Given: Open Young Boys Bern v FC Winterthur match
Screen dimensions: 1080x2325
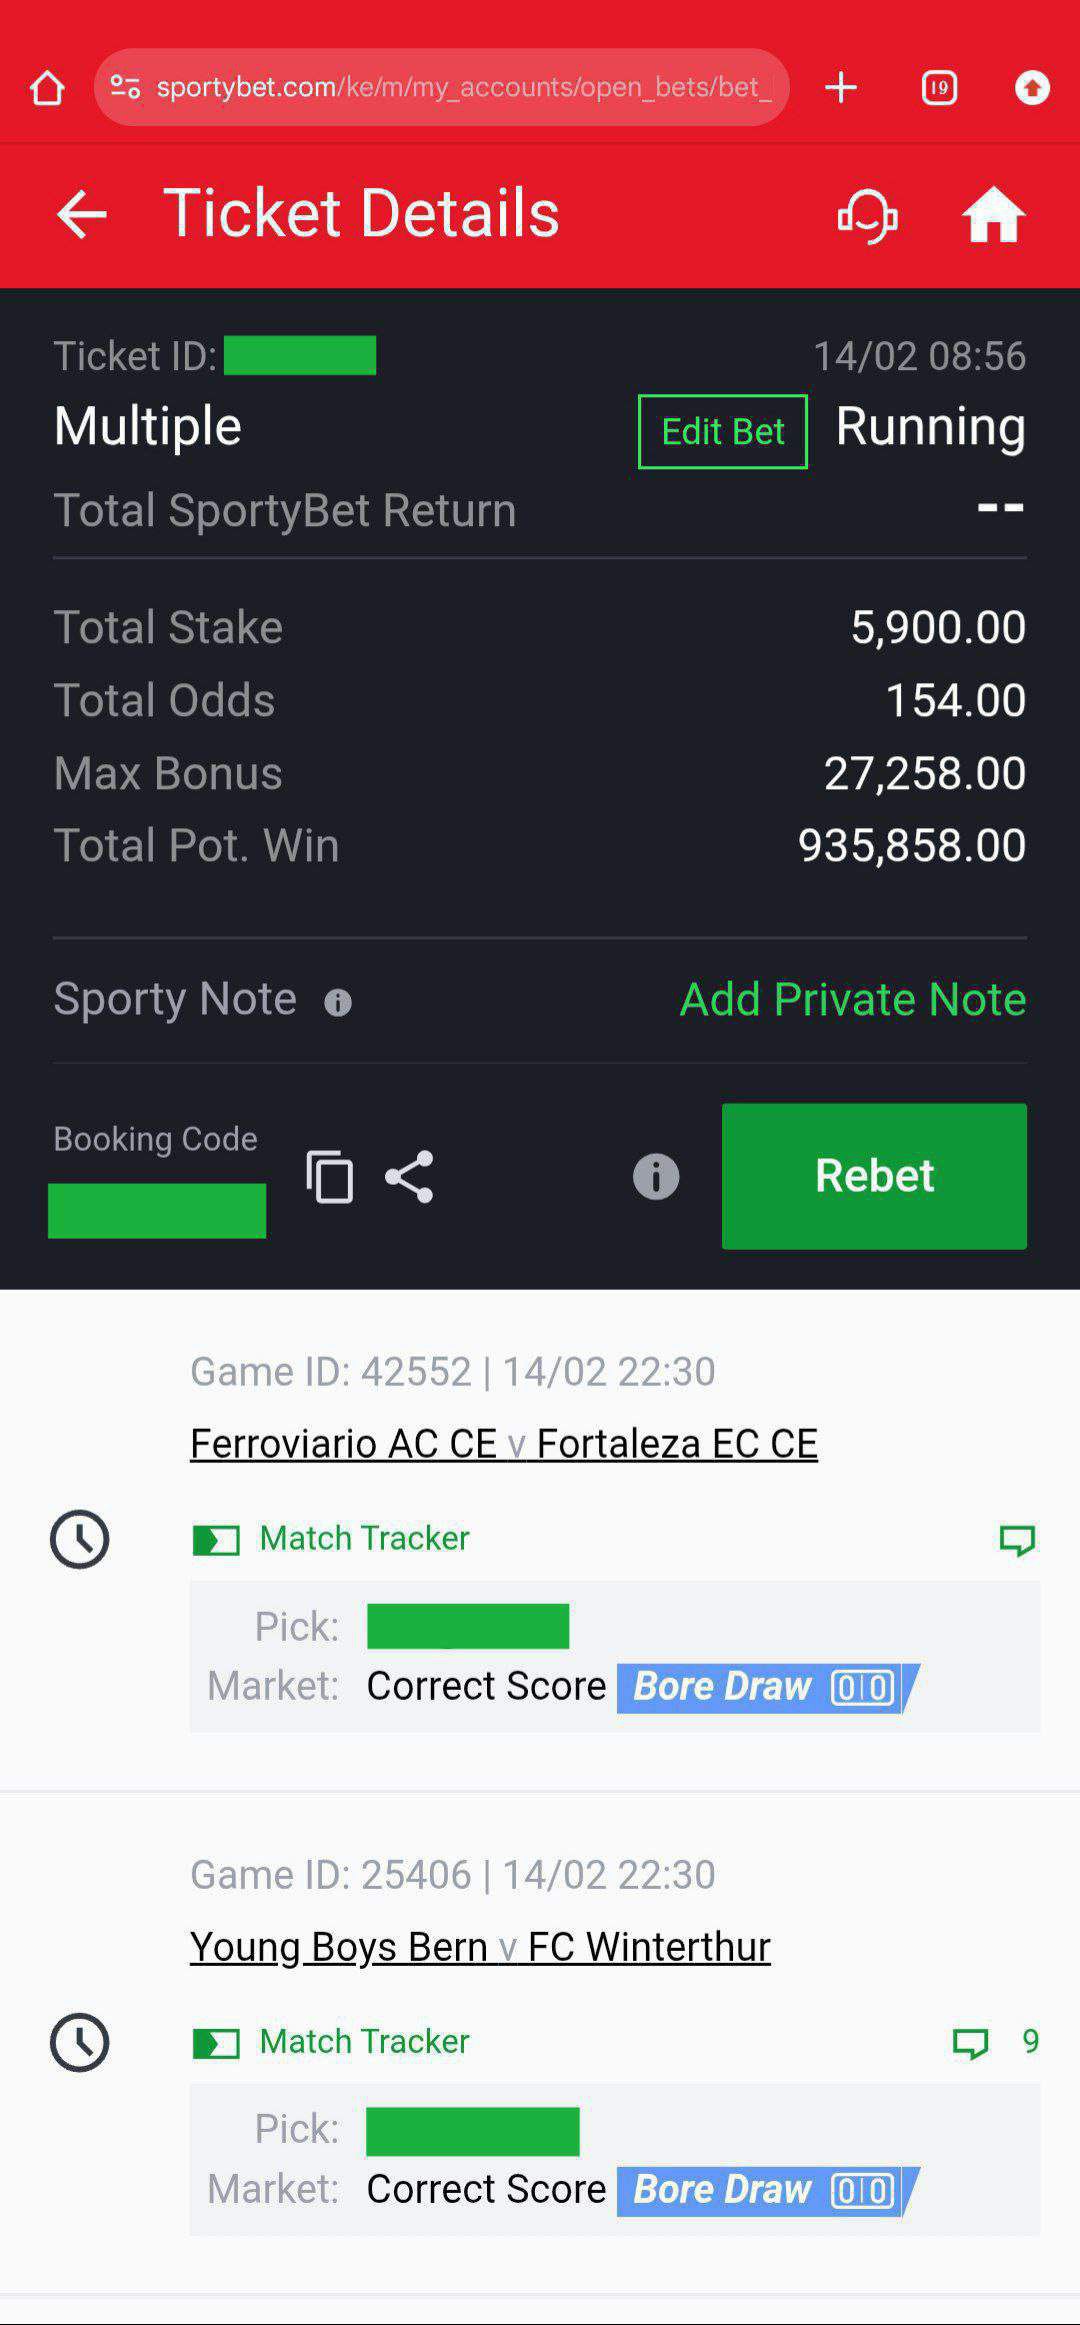Looking at the screenshot, I should coord(480,1946).
